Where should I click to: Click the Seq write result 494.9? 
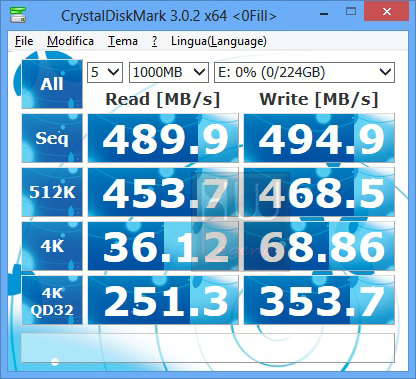319,138
